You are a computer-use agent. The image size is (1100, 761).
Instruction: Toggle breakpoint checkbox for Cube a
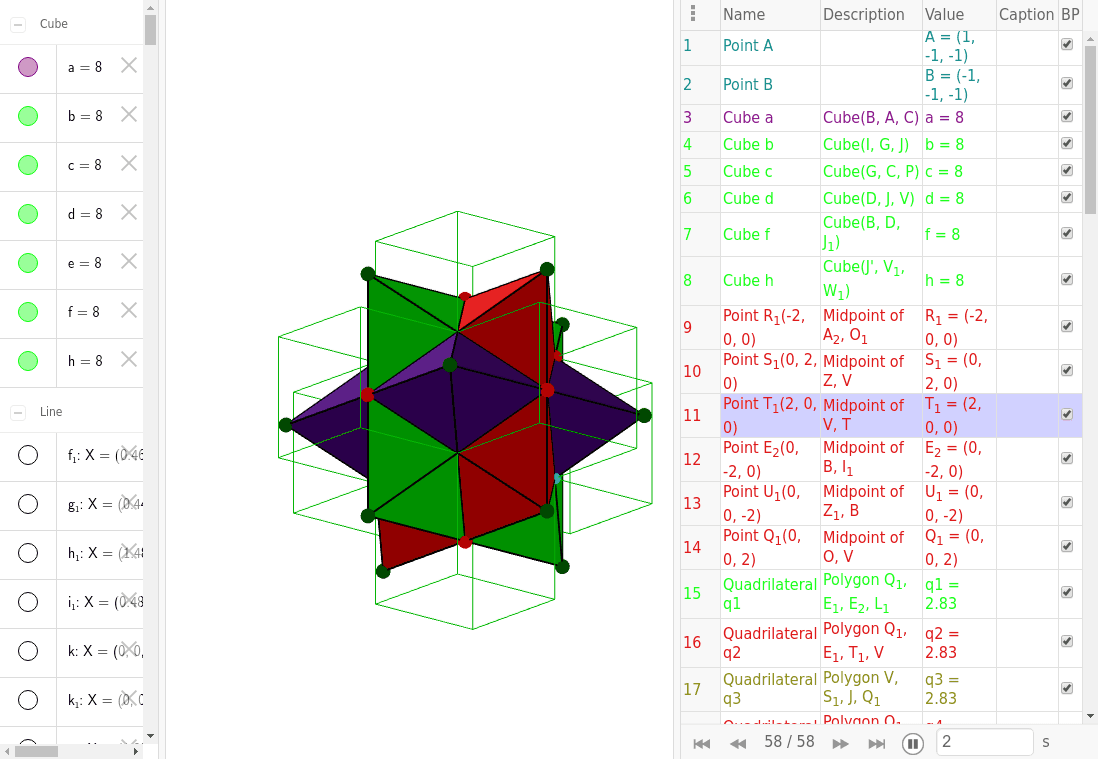(x=1067, y=116)
